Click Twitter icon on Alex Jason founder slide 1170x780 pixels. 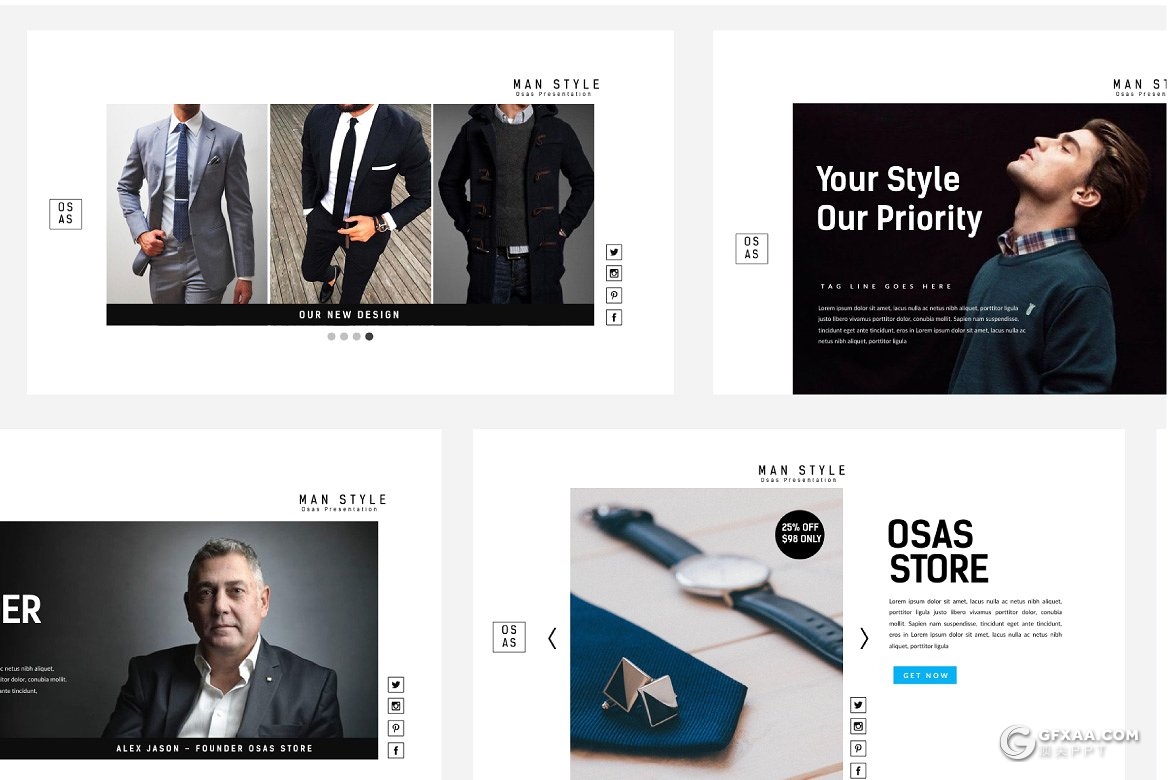(x=396, y=685)
